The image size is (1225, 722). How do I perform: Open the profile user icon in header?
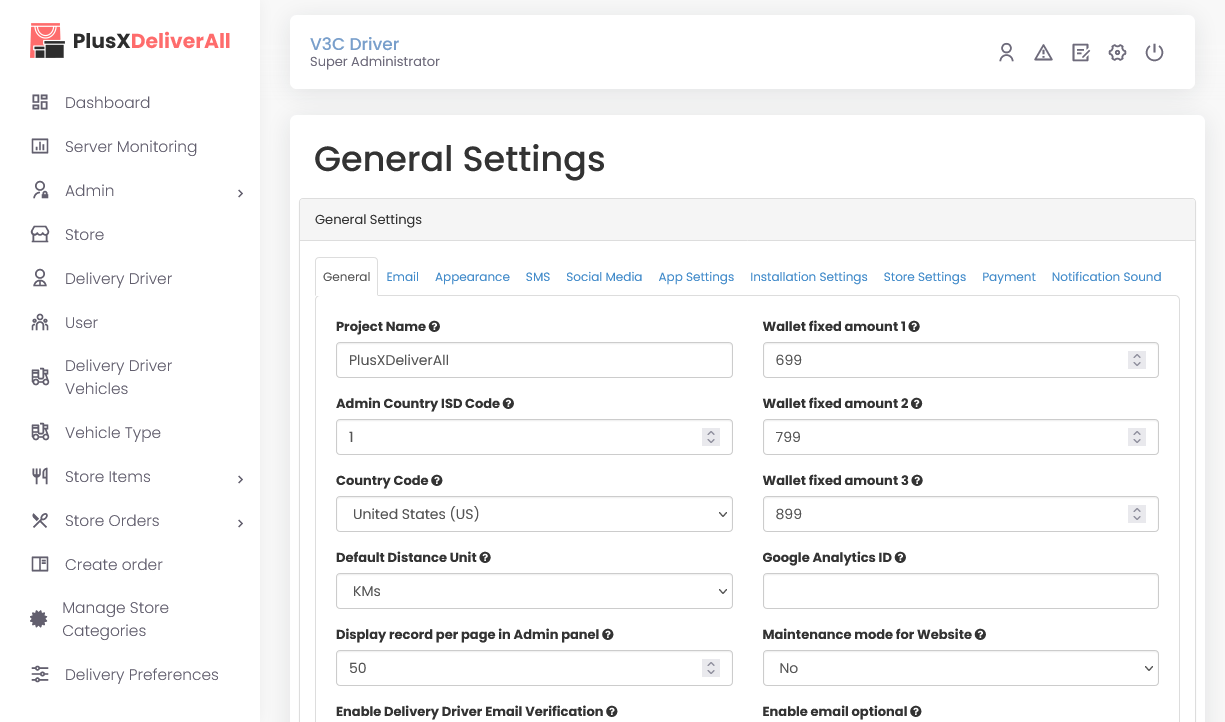tap(1007, 53)
